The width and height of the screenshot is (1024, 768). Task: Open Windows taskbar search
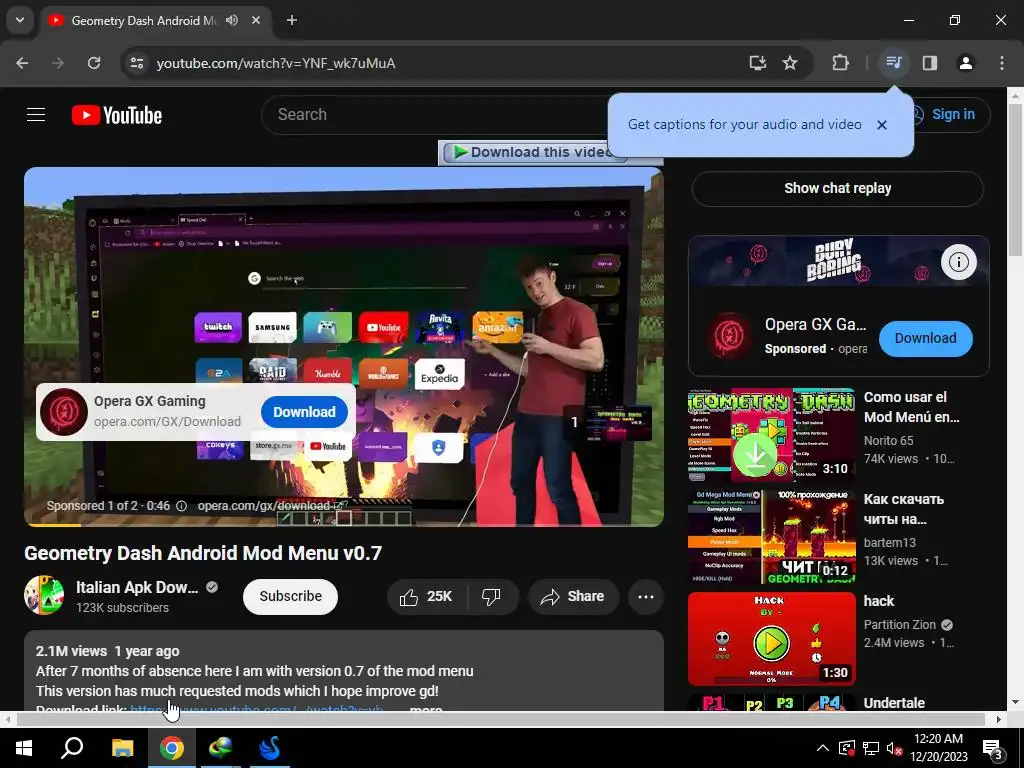click(x=72, y=748)
